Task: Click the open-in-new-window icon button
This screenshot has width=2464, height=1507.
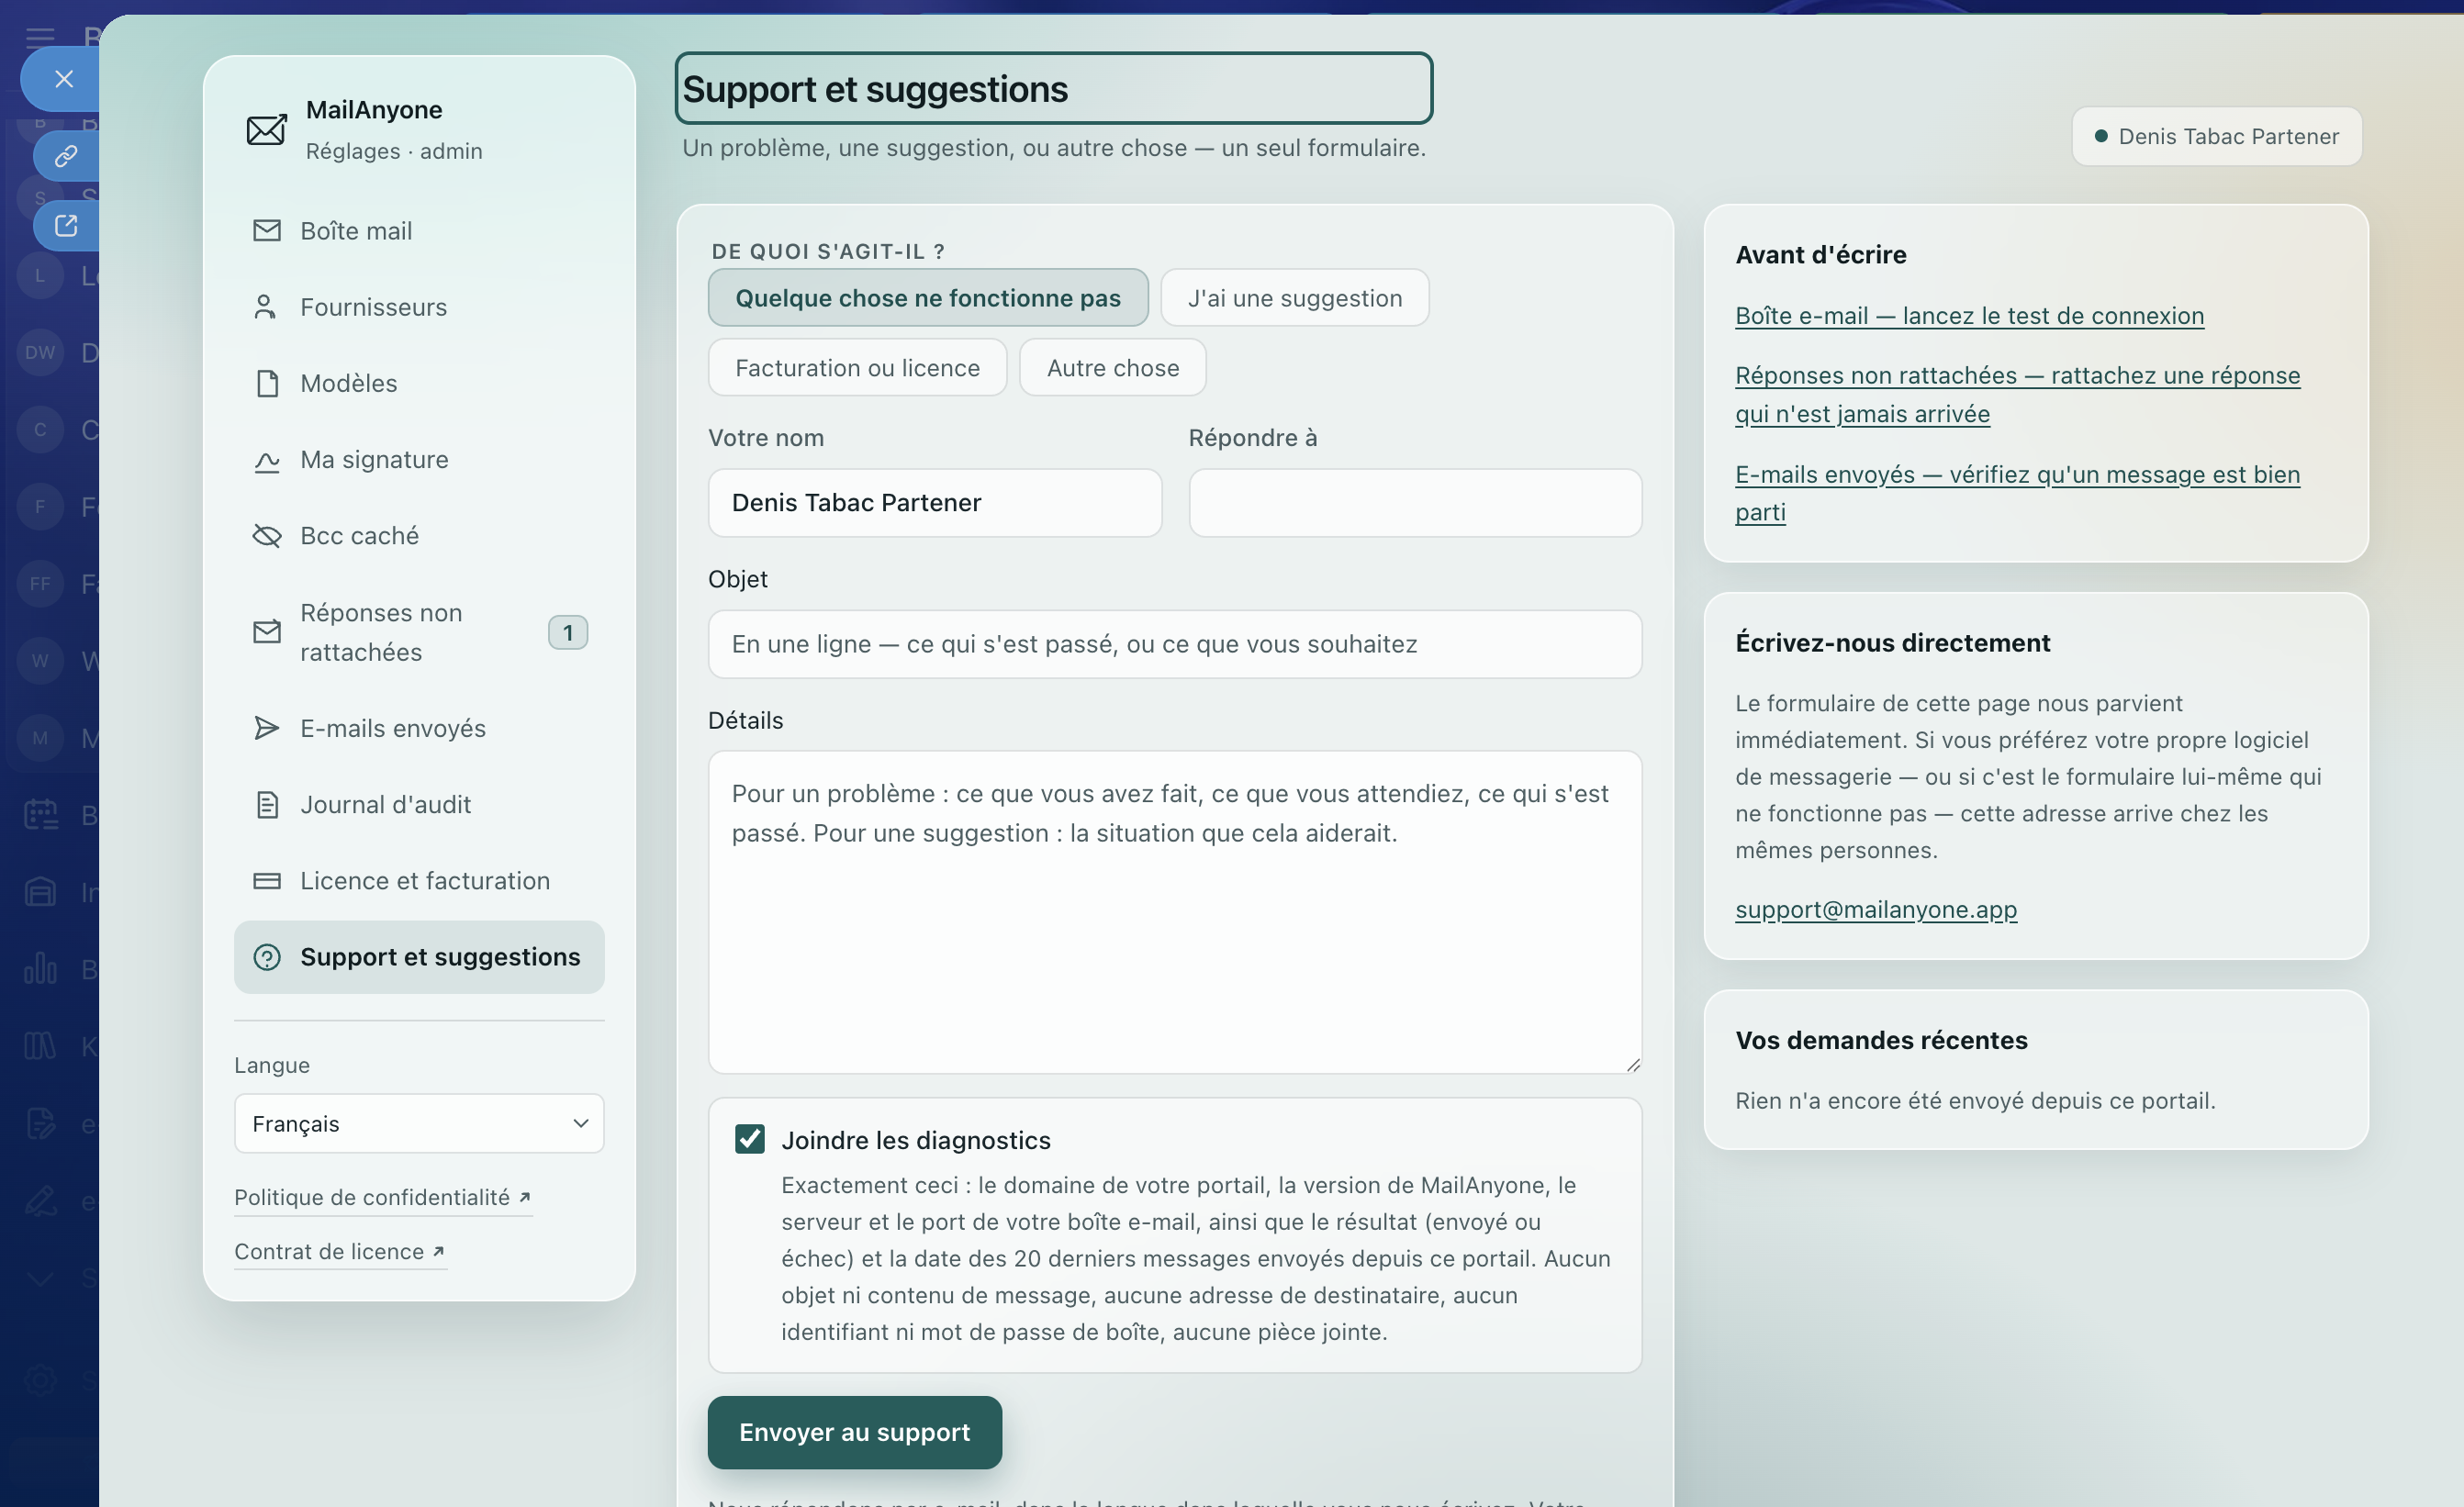Action: (66, 226)
